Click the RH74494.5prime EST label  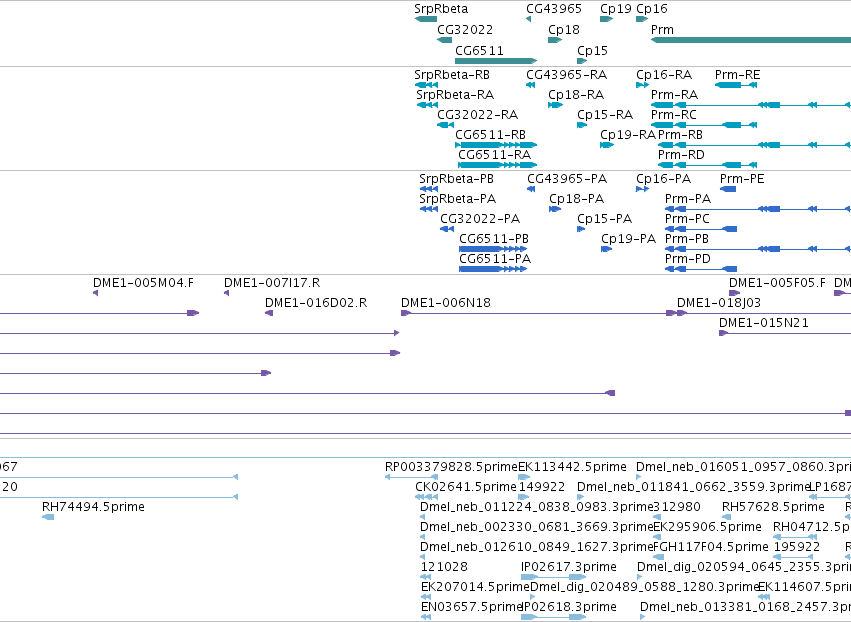tap(93, 507)
